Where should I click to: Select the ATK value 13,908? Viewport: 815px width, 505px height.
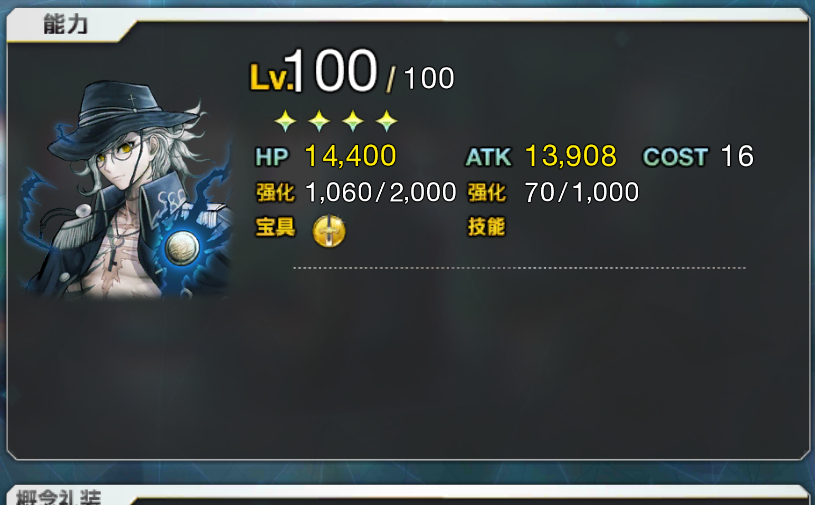pos(571,156)
